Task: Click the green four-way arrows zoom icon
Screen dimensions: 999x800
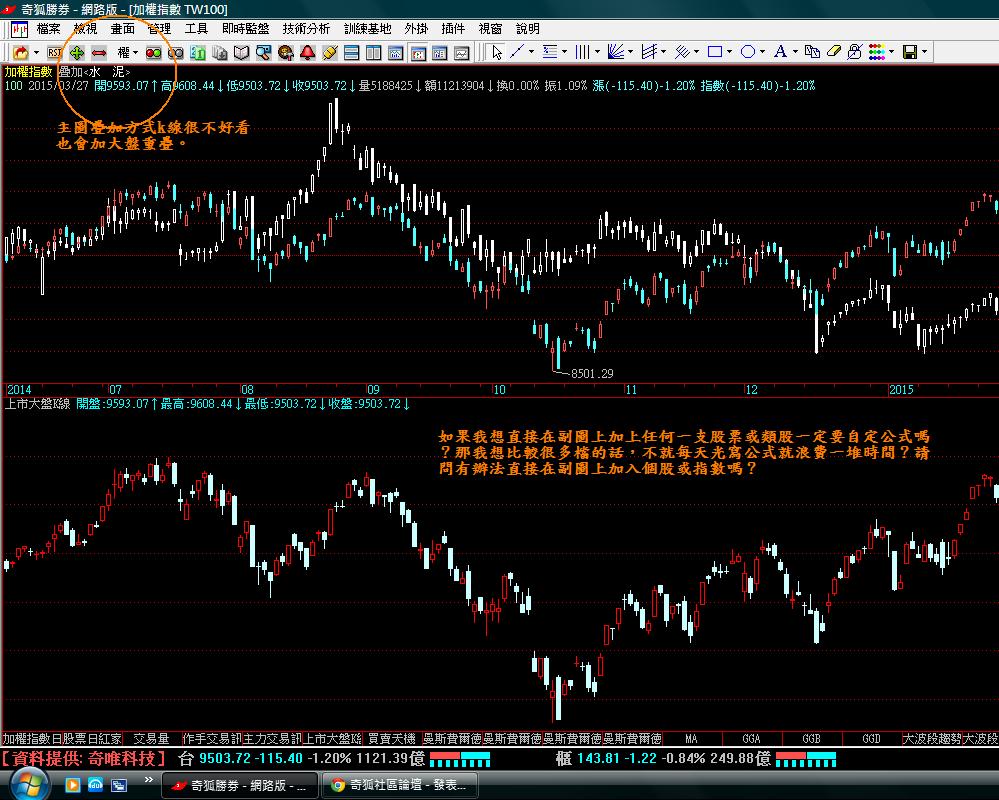Action: (77, 51)
